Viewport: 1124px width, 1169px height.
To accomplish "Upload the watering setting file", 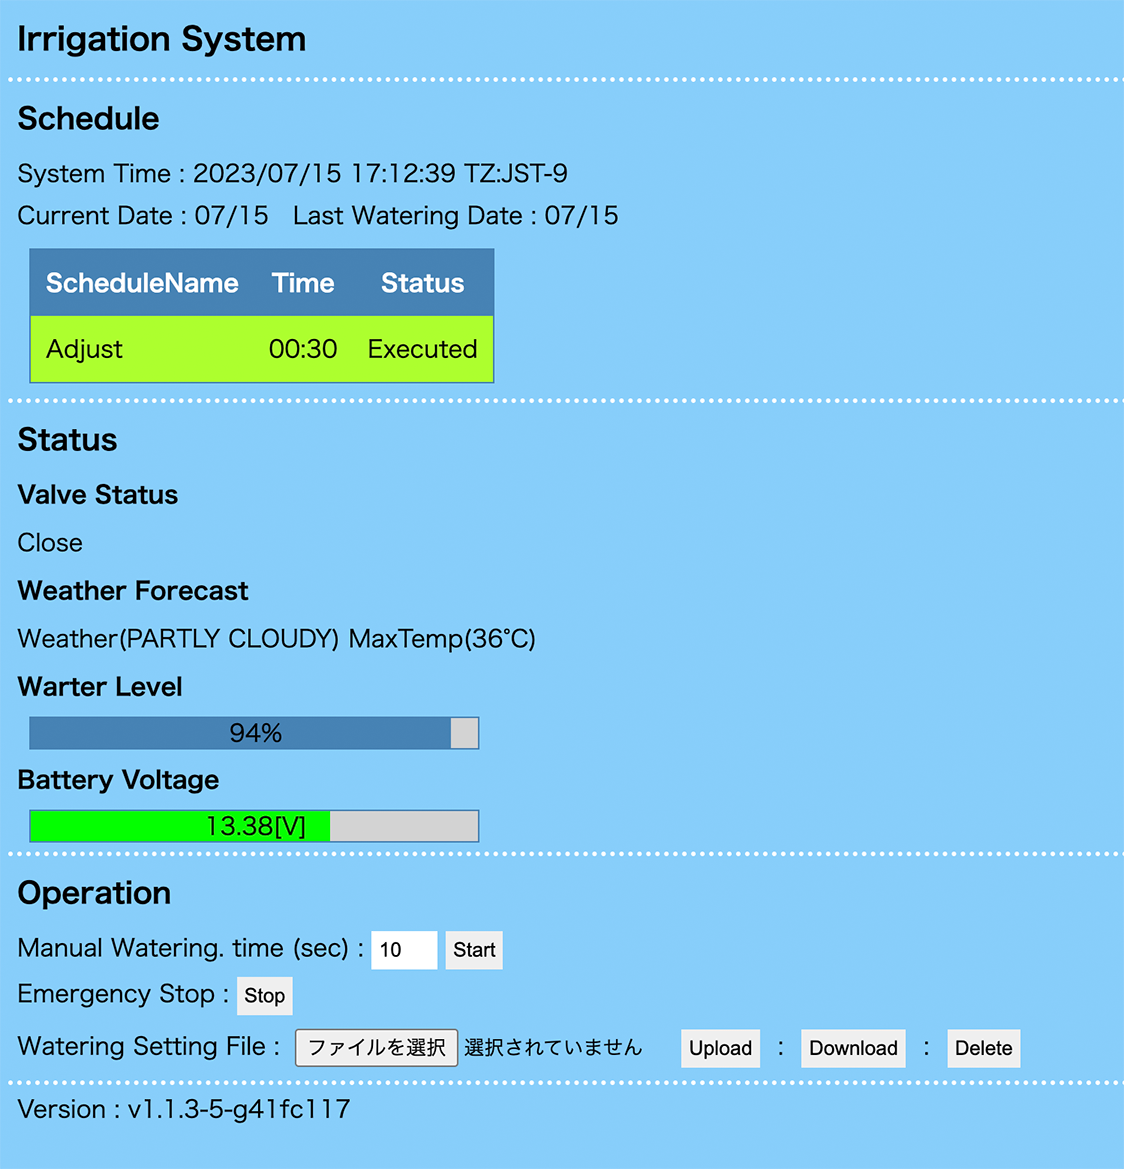I will click(720, 1048).
